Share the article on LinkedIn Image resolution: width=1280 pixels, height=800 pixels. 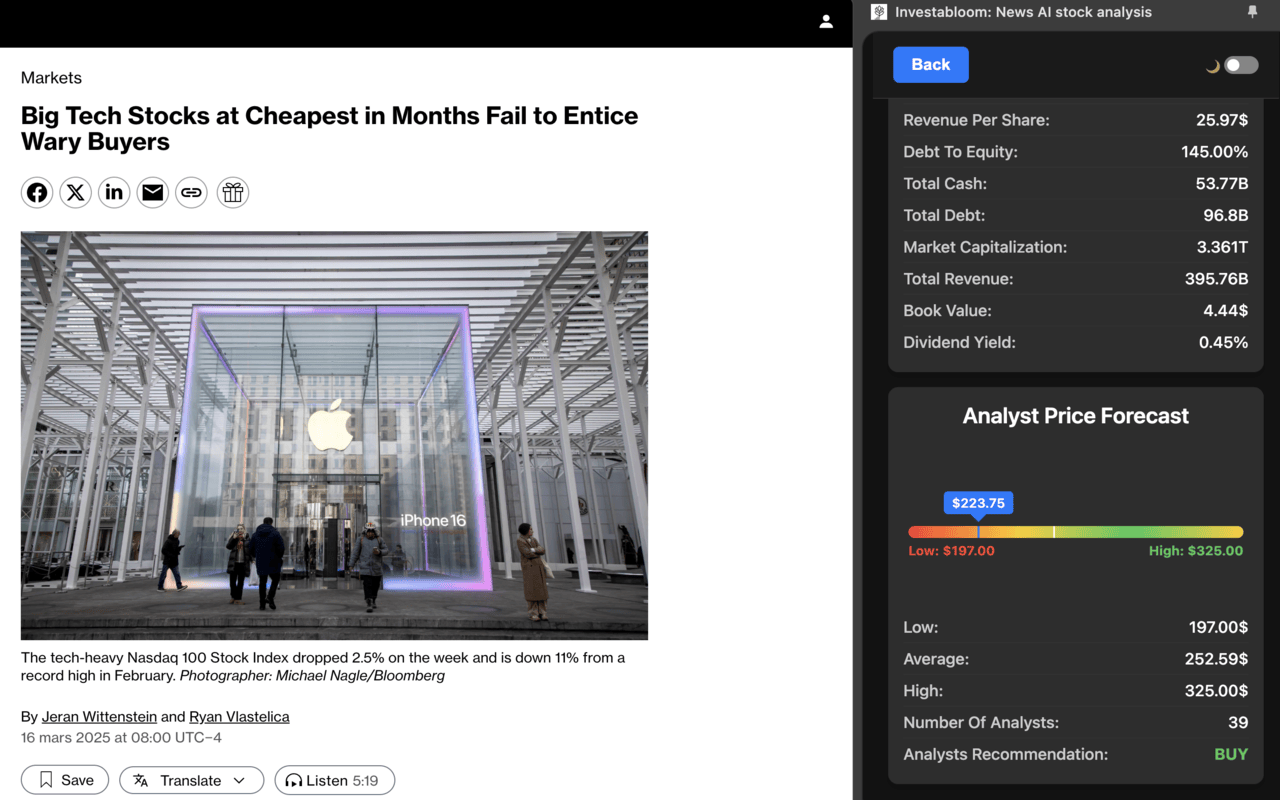[x=114, y=193]
